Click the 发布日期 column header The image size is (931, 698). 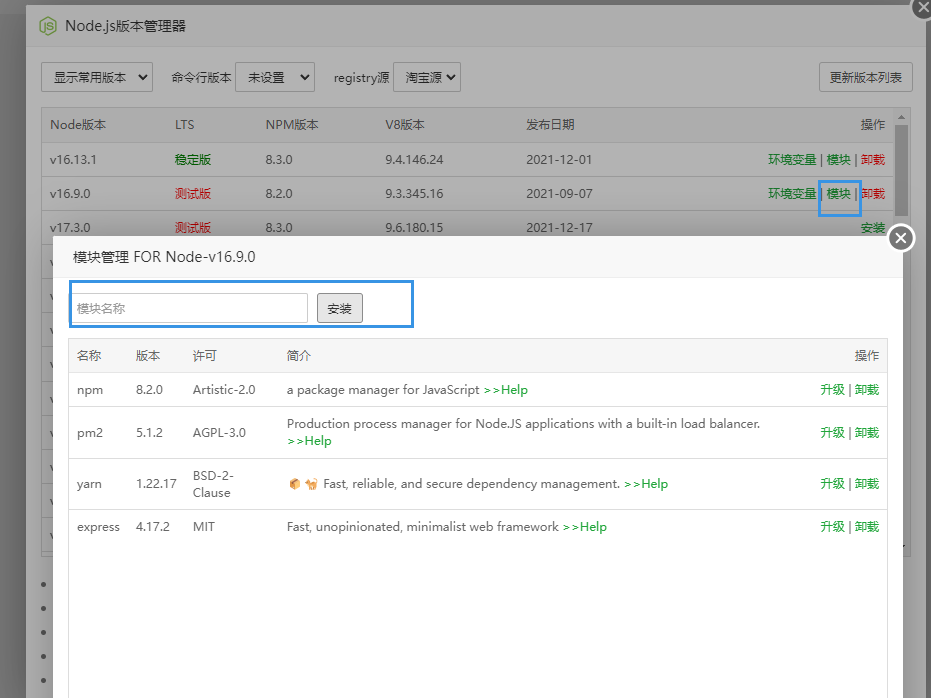[550, 125]
